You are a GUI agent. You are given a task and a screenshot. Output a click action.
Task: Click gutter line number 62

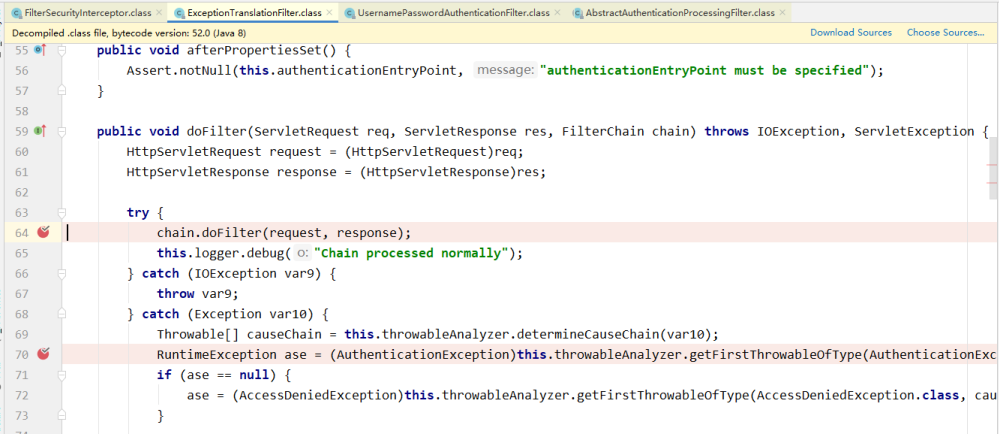pyautogui.click(x=21, y=192)
